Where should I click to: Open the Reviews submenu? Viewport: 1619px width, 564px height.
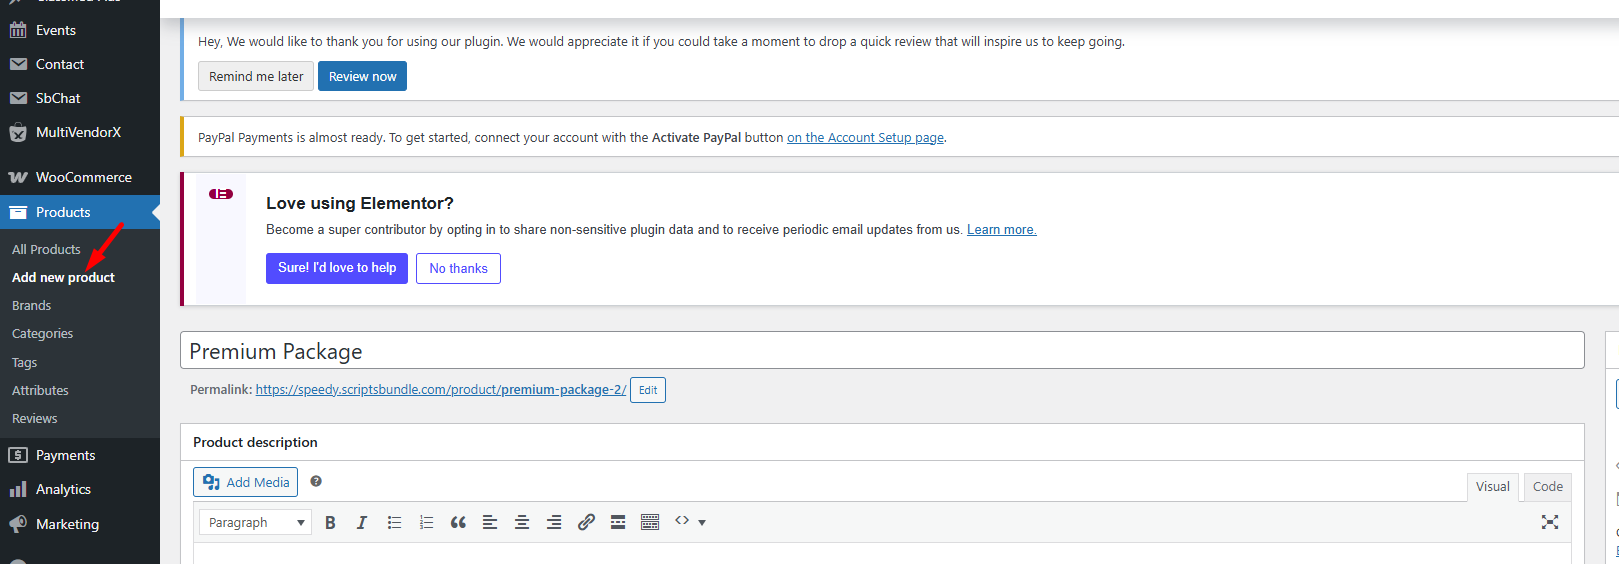pyautogui.click(x=34, y=418)
